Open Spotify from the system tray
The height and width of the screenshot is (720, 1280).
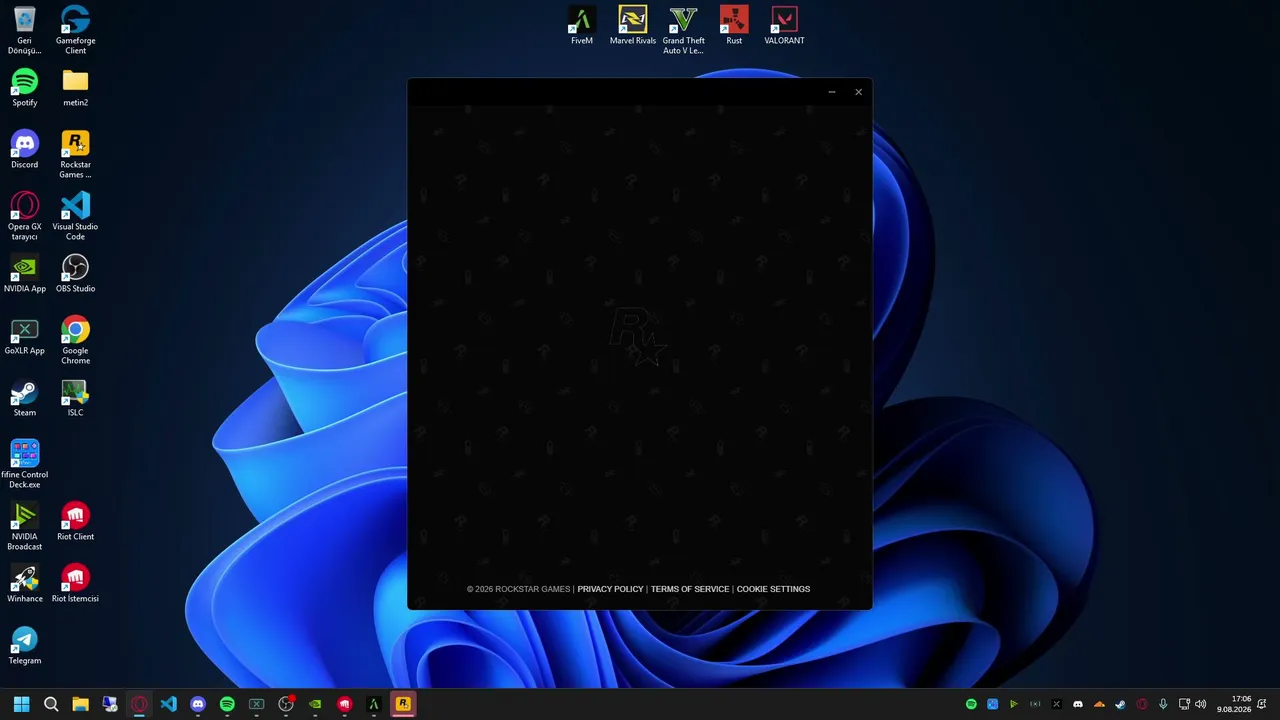971,704
